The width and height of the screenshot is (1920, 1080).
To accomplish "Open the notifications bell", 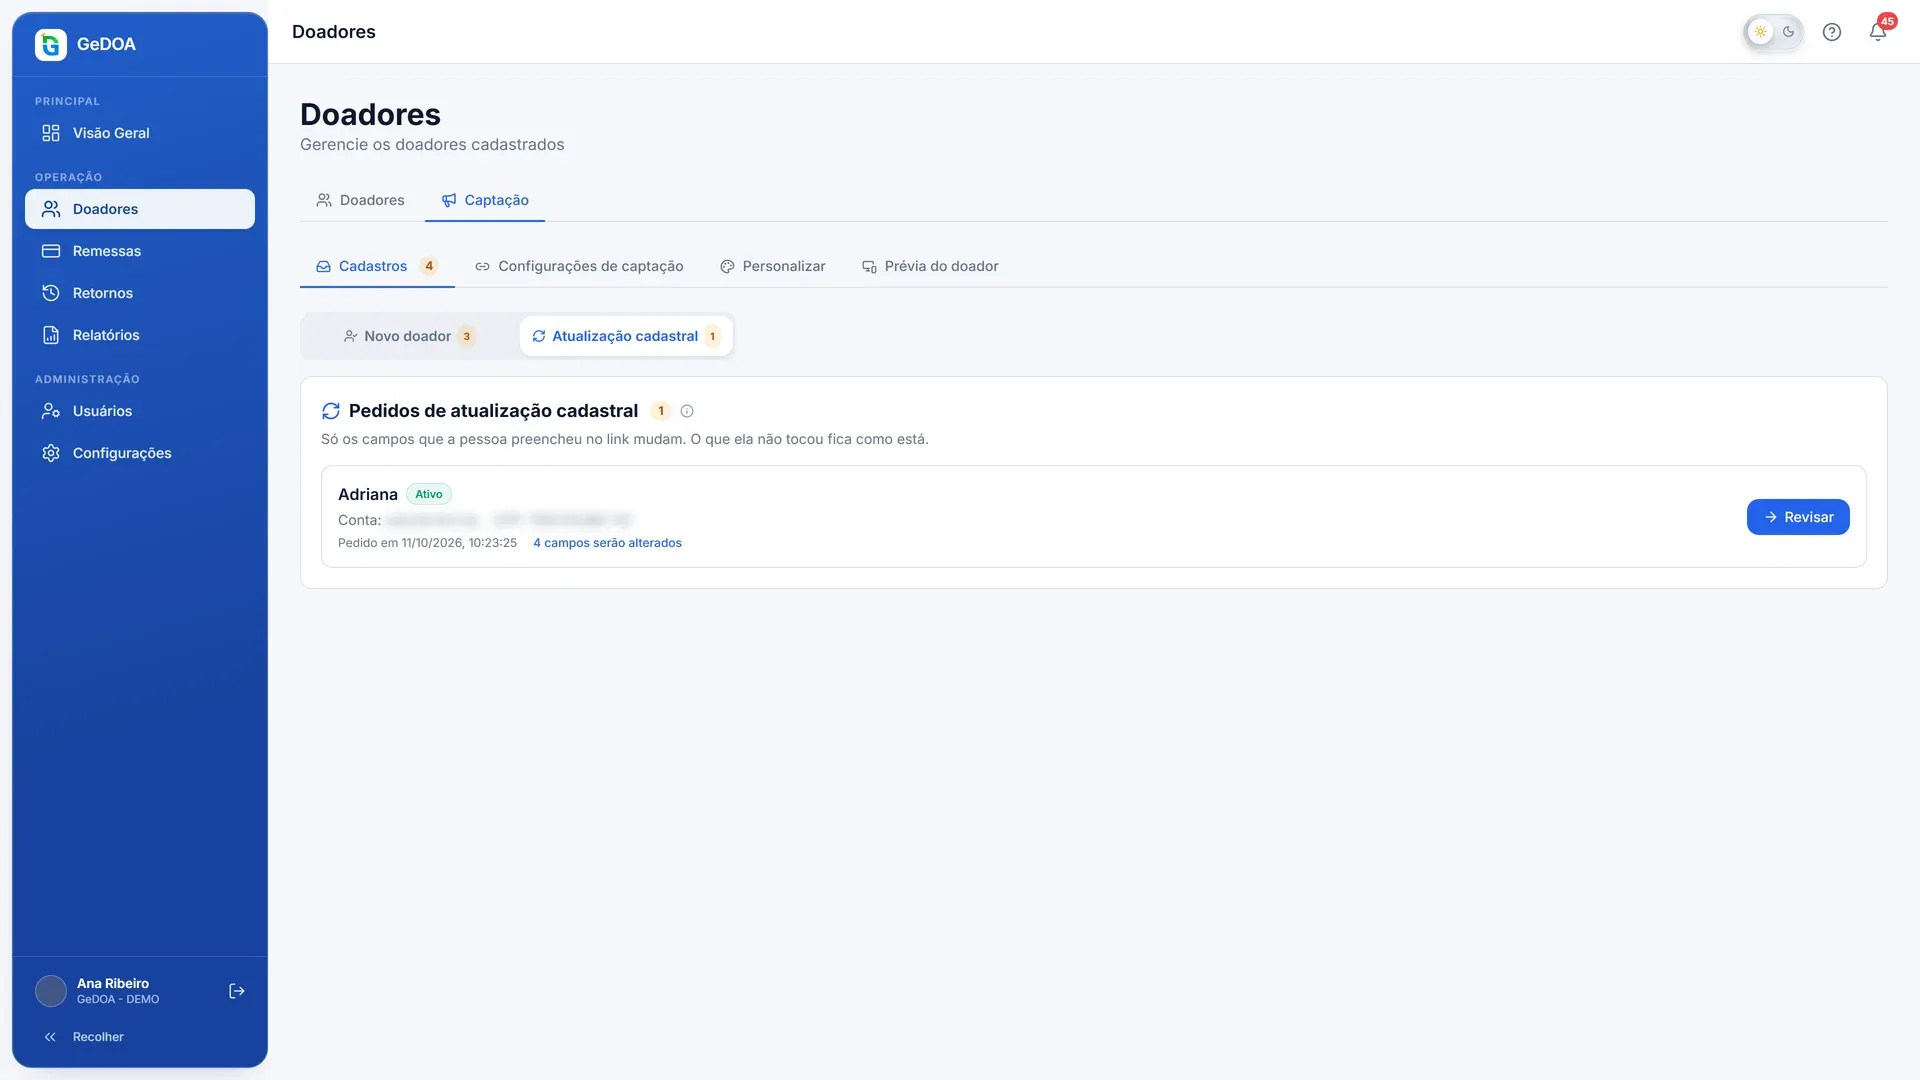I will (1878, 32).
